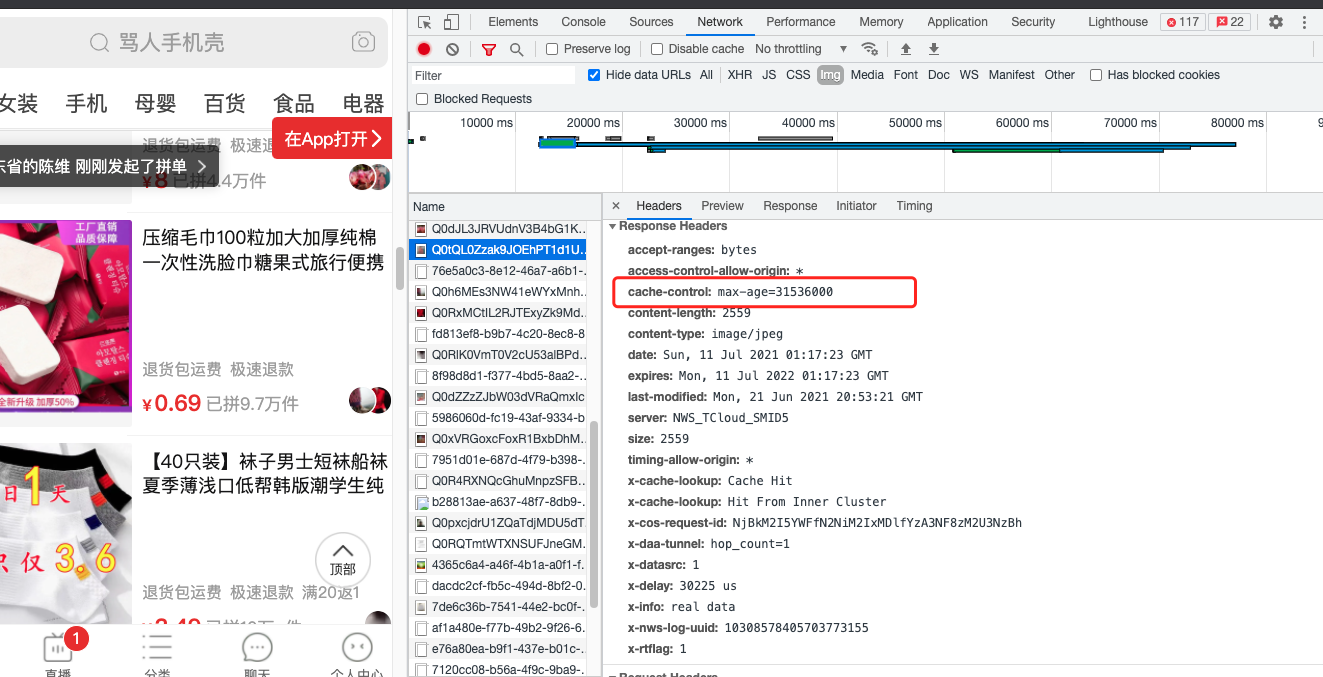
Task: Stop recording network log
Action: 424,49
